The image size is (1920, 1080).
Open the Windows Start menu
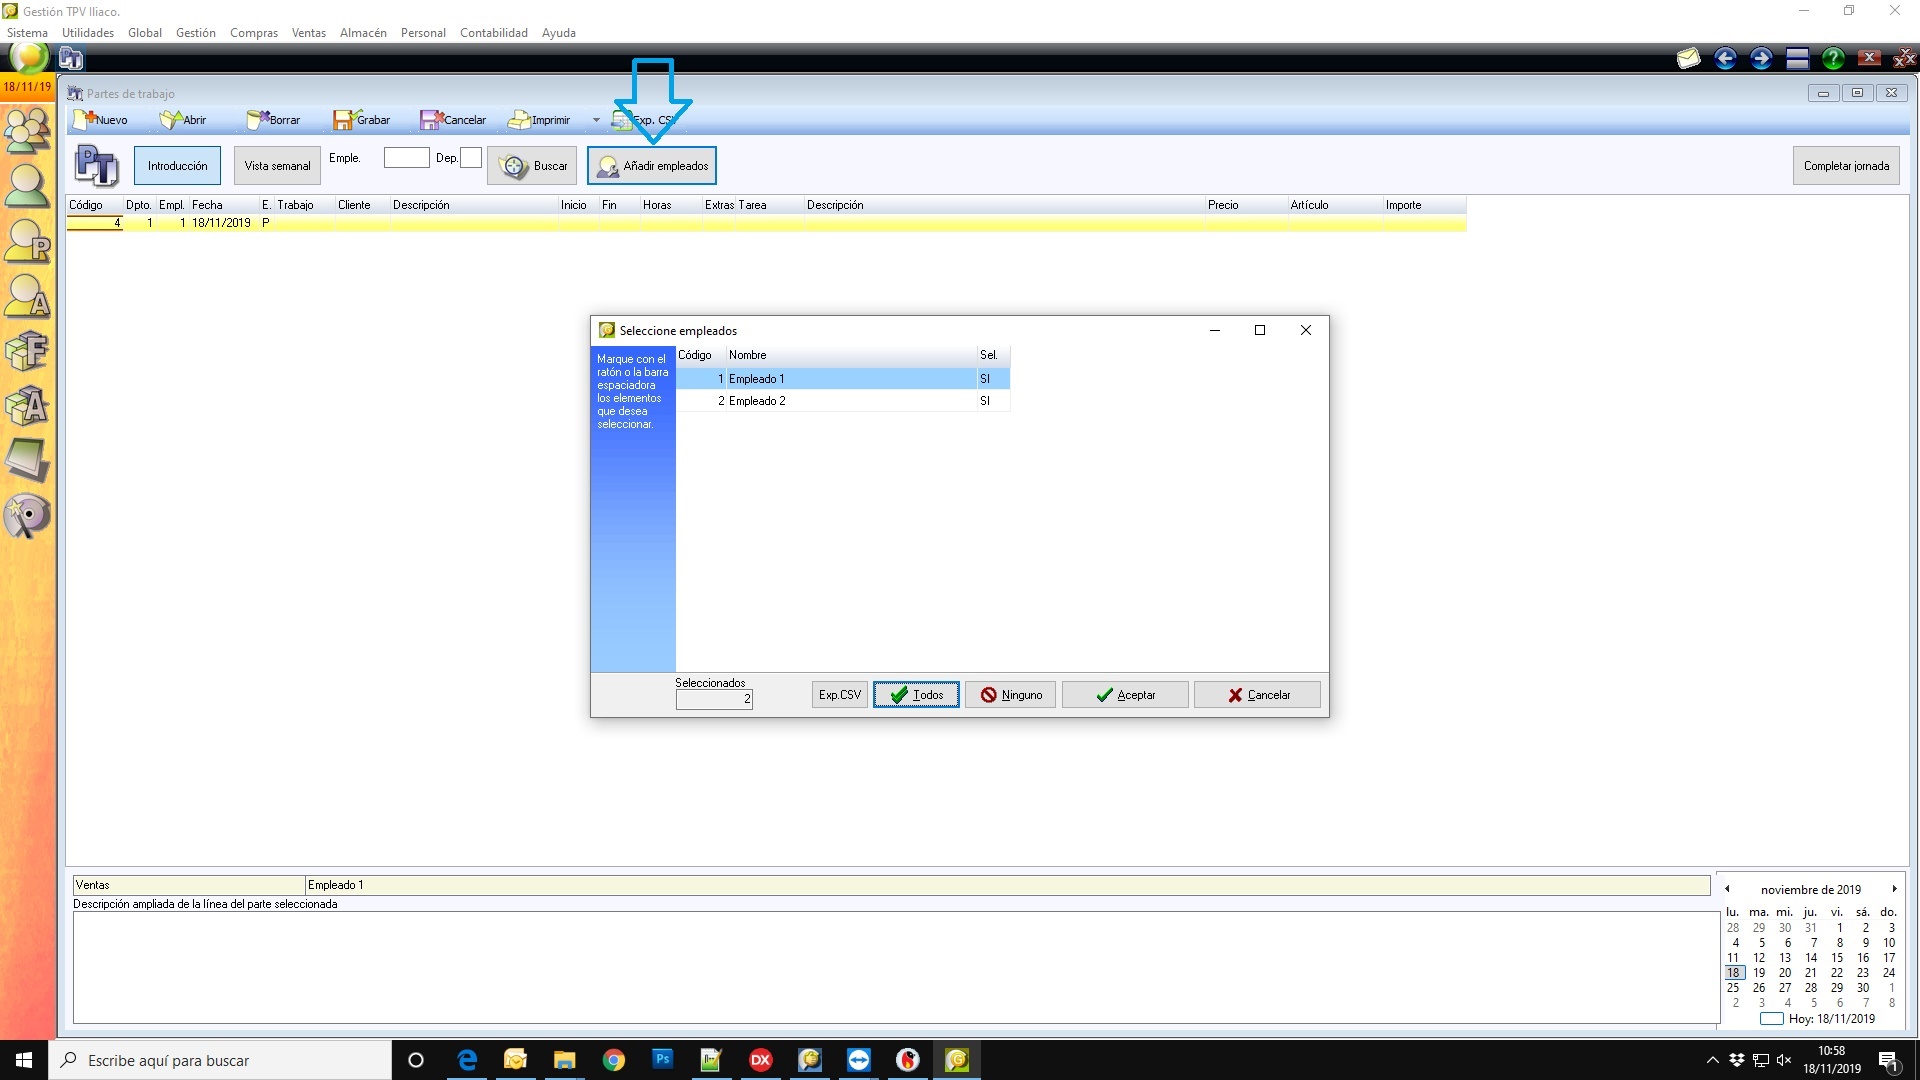24,1060
